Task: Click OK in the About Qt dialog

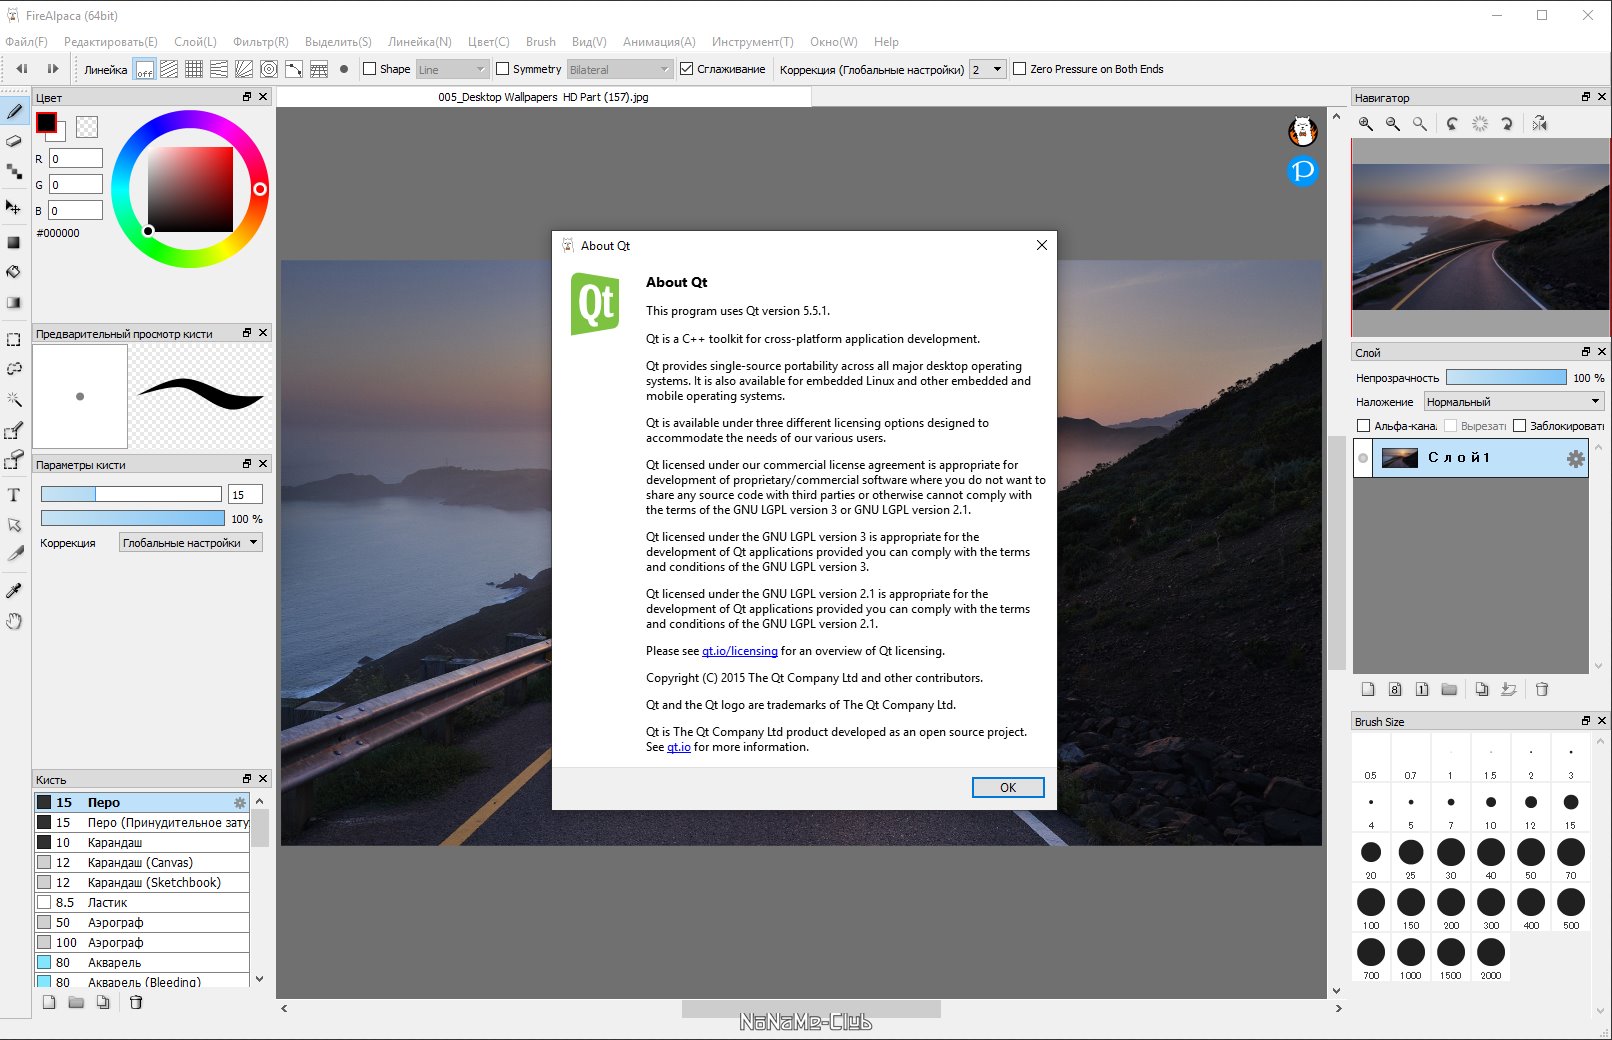Action: pos(1008,787)
